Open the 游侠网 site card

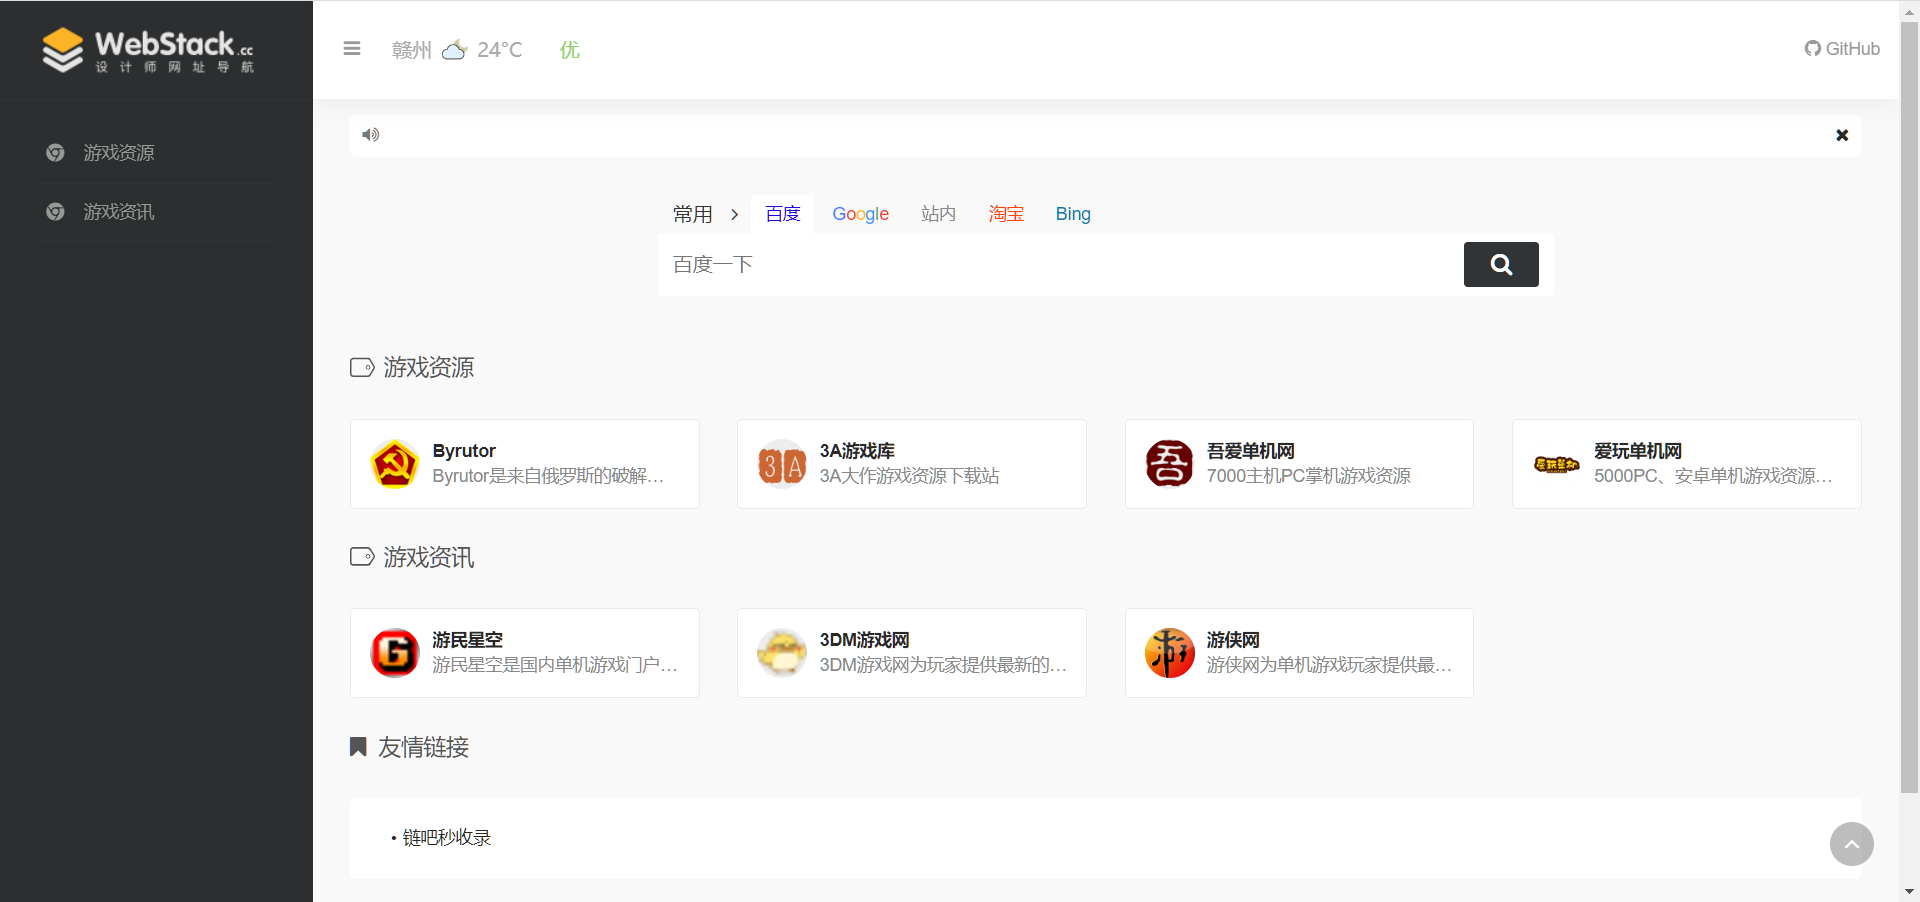[1299, 653]
